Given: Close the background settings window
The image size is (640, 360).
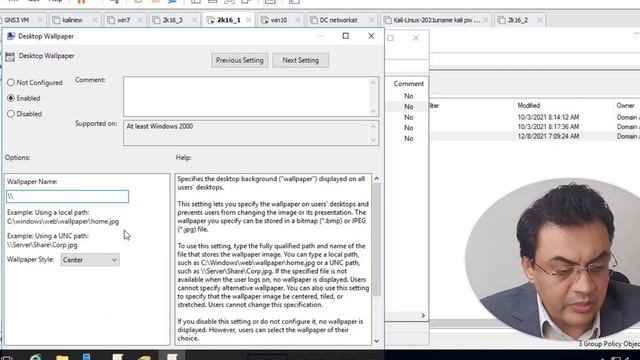Looking at the screenshot, I should click(416, 38).
